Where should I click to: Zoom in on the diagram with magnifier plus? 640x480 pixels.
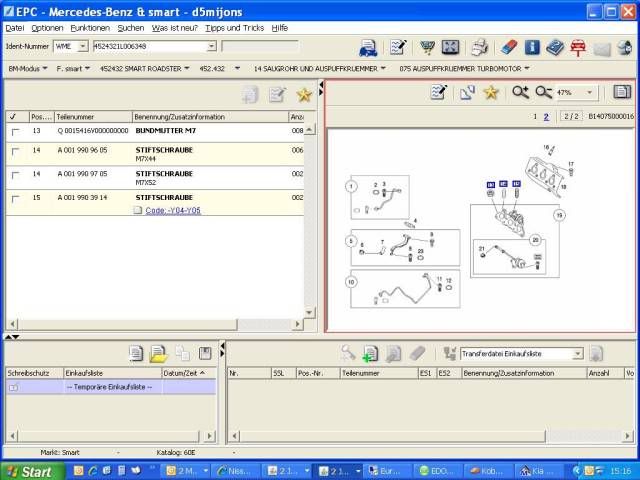[520, 93]
